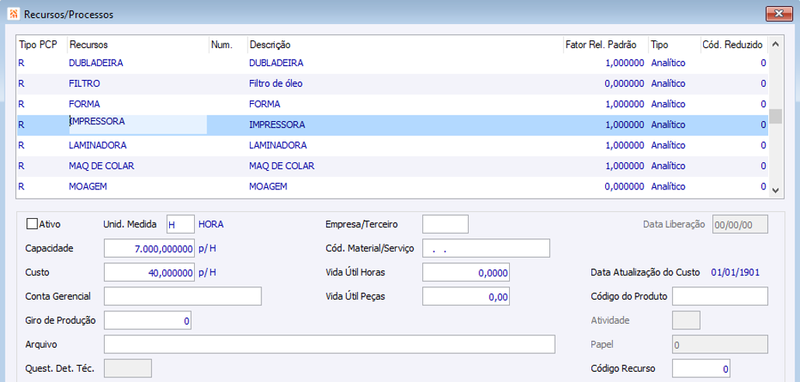Screen dimensions: 800x382
Task: Click the Unid. Medida field containing H
Action: [x=181, y=224]
